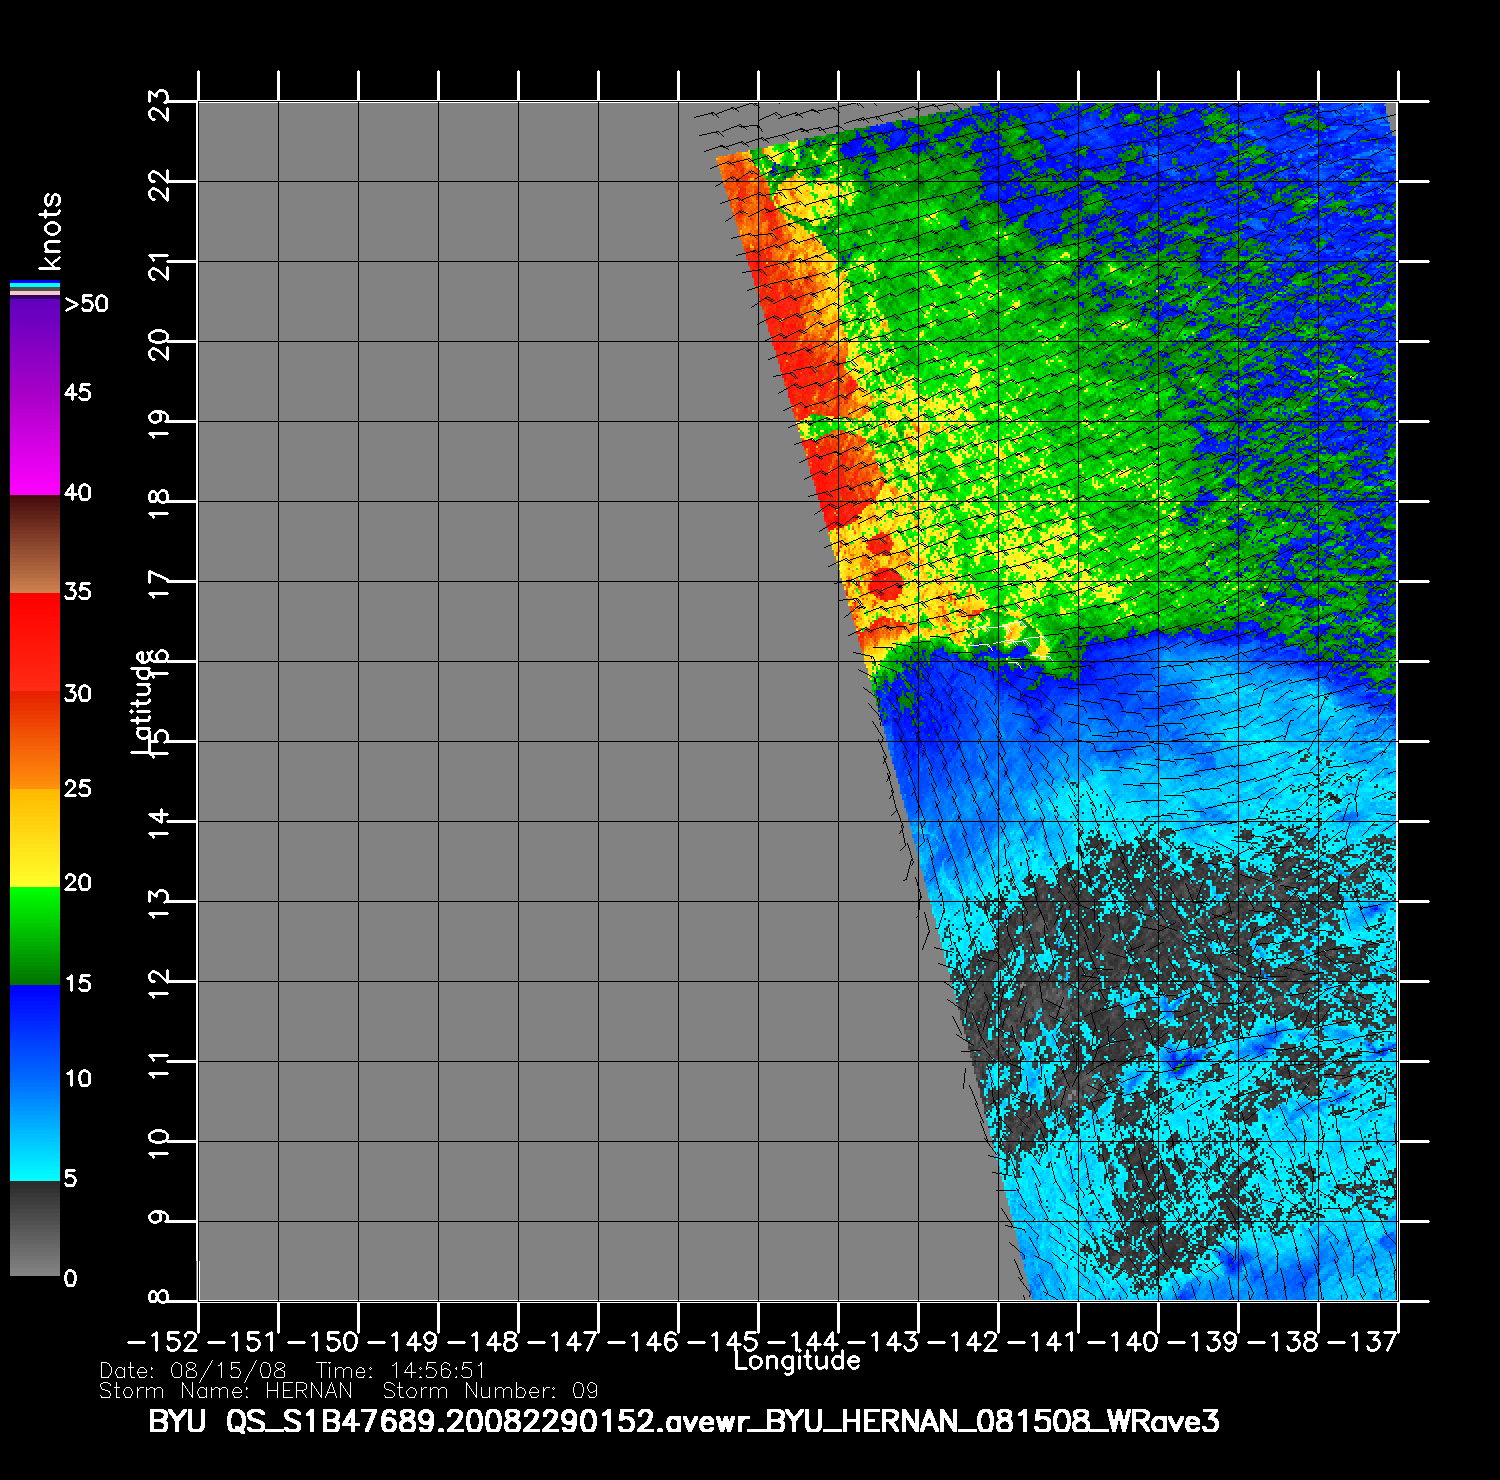Screen dimensions: 1500x1480
Task: Pick the yellow 20–25 knots legend band
Action: point(35,838)
